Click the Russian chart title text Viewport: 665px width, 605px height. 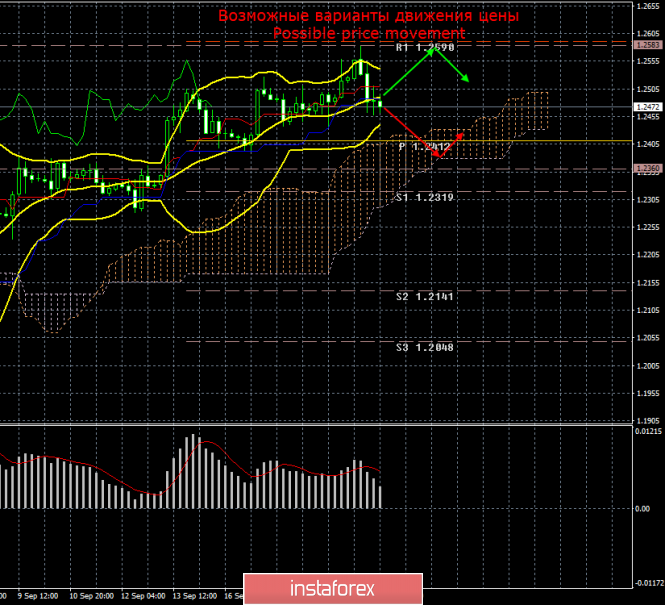point(369,17)
